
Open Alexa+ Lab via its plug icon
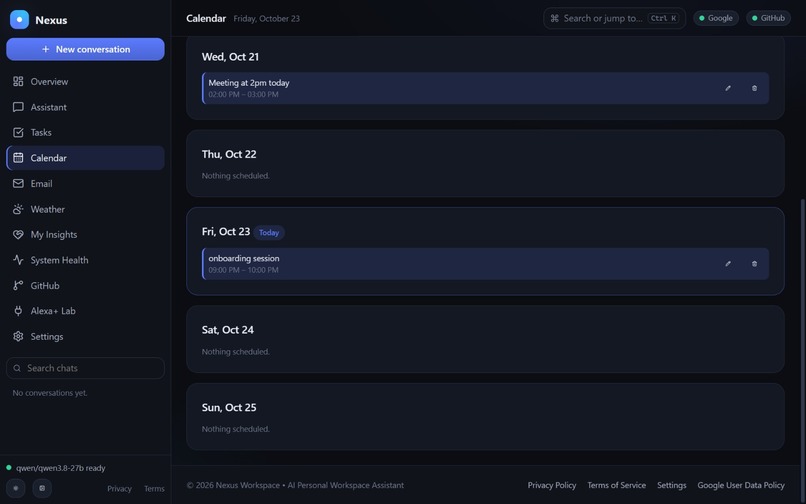tap(18, 311)
